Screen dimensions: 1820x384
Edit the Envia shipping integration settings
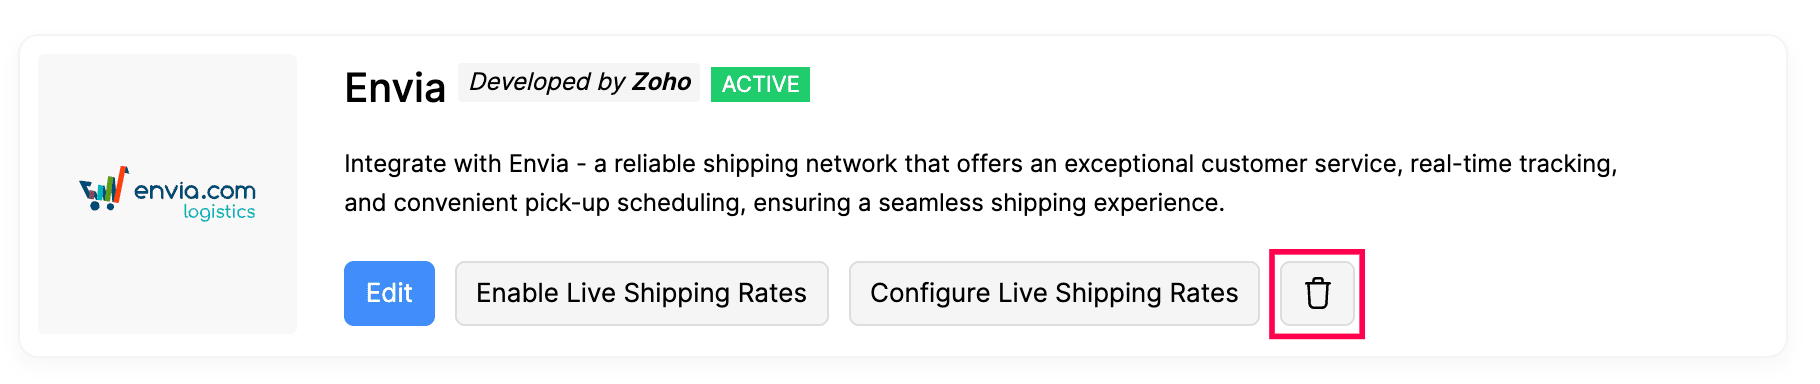389,293
